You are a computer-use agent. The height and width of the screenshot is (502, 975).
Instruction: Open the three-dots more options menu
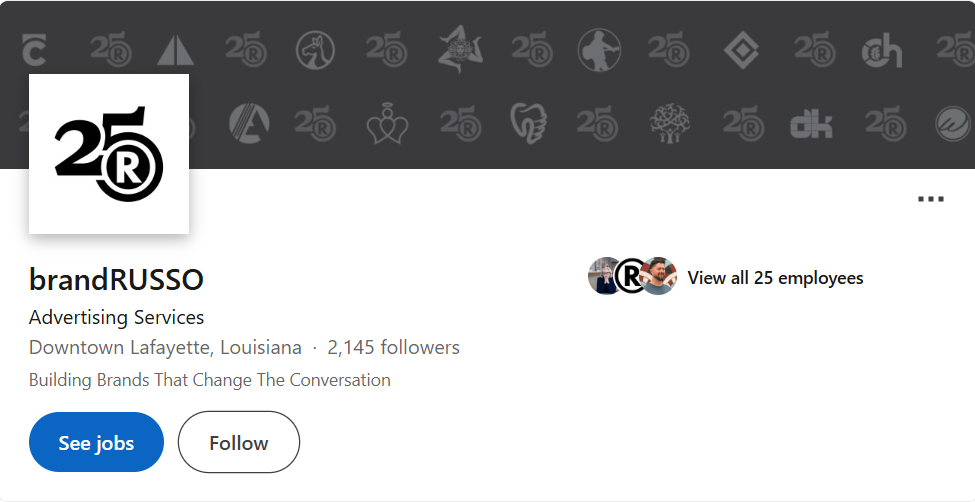[x=930, y=199]
